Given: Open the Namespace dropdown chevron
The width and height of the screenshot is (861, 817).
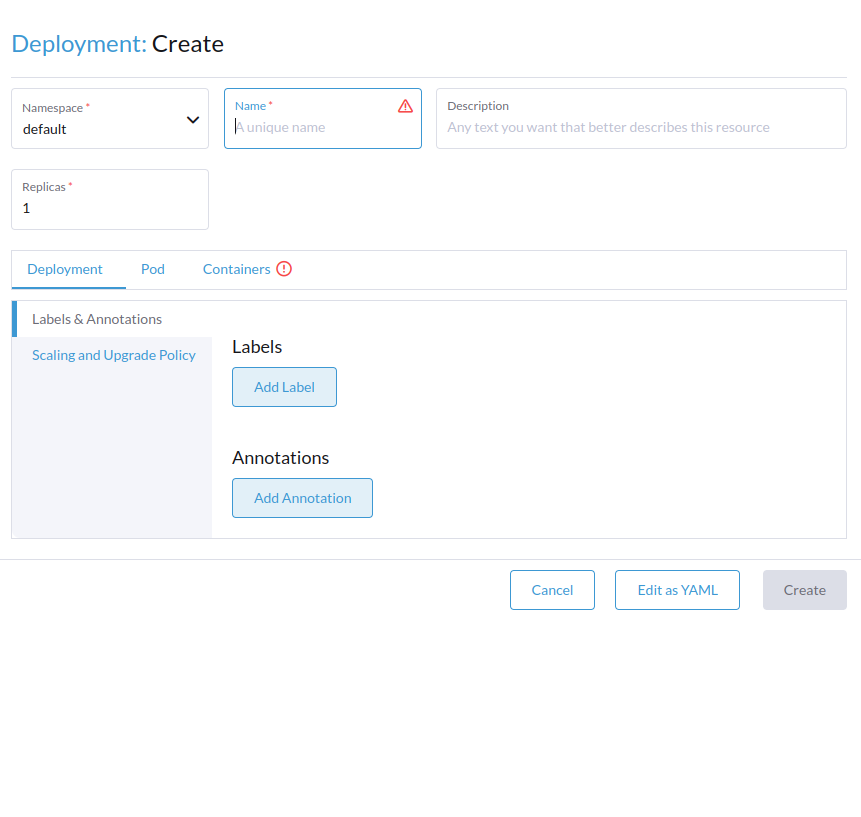Looking at the screenshot, I should tap(192, 118).
